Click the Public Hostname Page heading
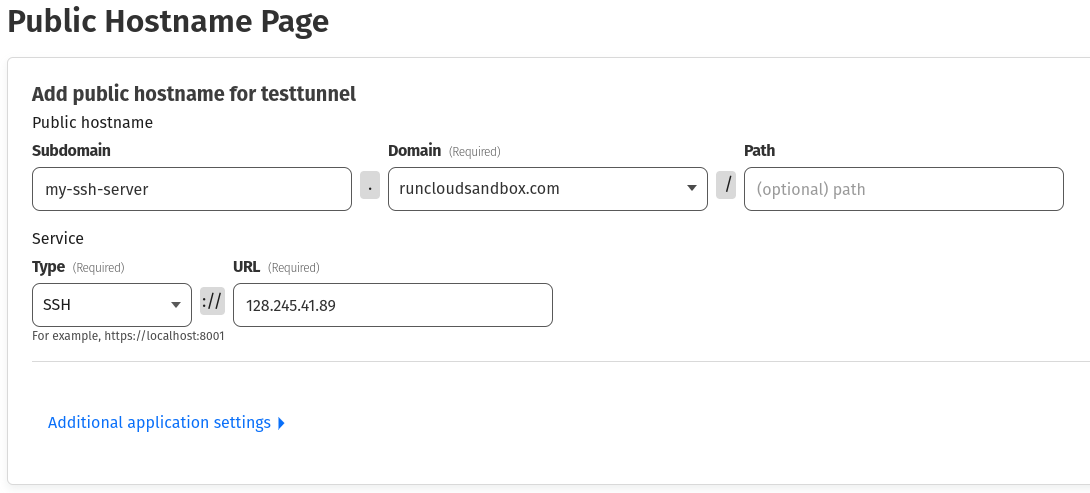The width and height of the screenshot is (1090, 493). click(168, 20)
